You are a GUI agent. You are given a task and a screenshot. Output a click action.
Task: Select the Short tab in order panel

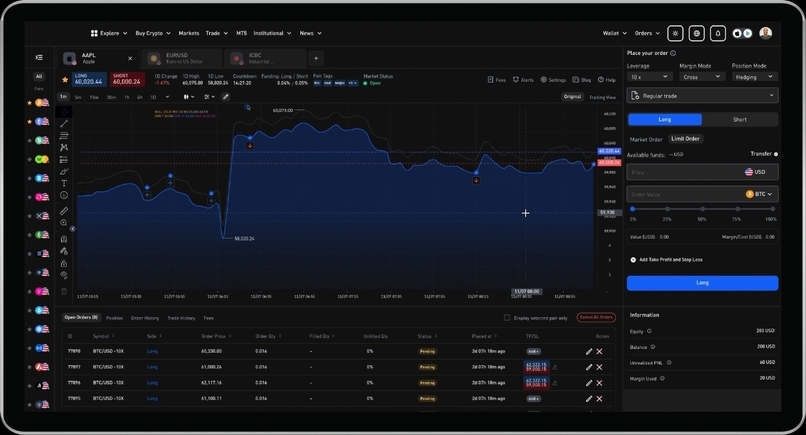pos(740,119)
